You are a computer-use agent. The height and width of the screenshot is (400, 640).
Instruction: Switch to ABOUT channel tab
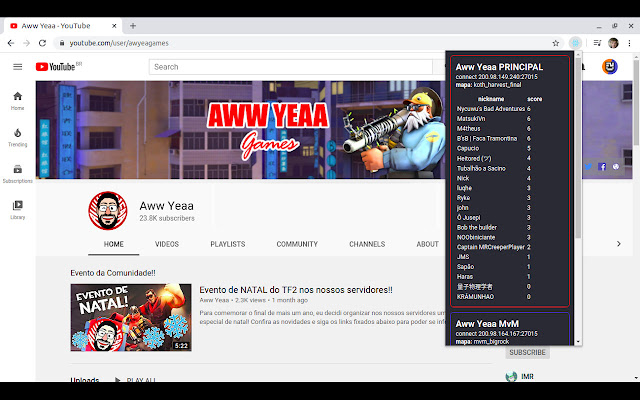tap(427, 244)
